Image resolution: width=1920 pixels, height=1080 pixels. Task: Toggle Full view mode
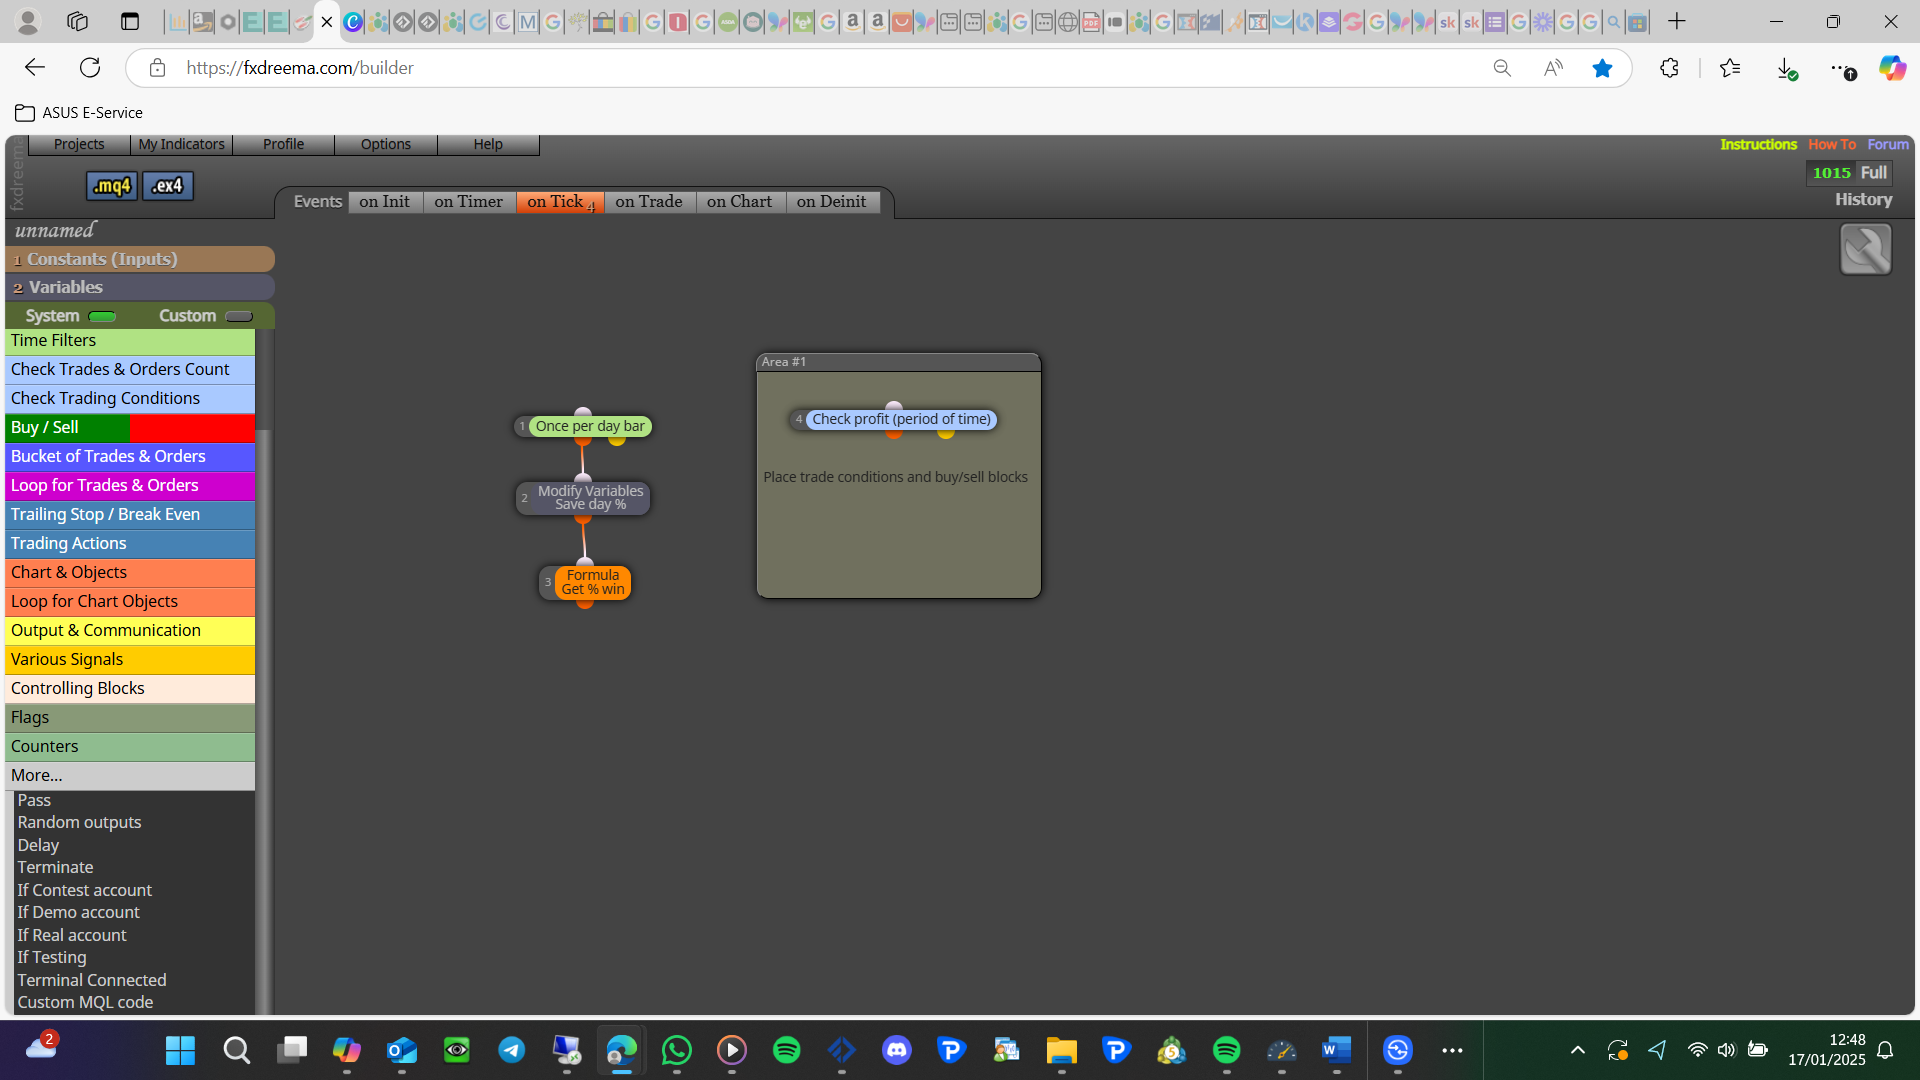point(1873,172)
